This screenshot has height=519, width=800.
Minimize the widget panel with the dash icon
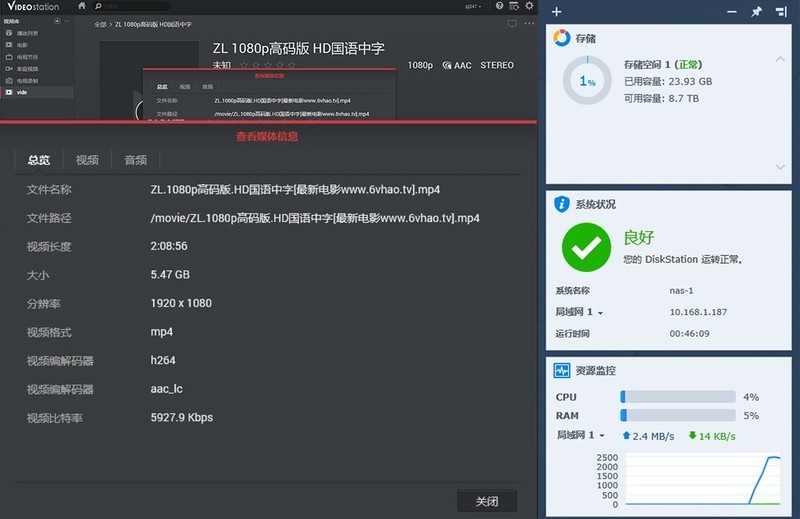click(x=732, y=12)
